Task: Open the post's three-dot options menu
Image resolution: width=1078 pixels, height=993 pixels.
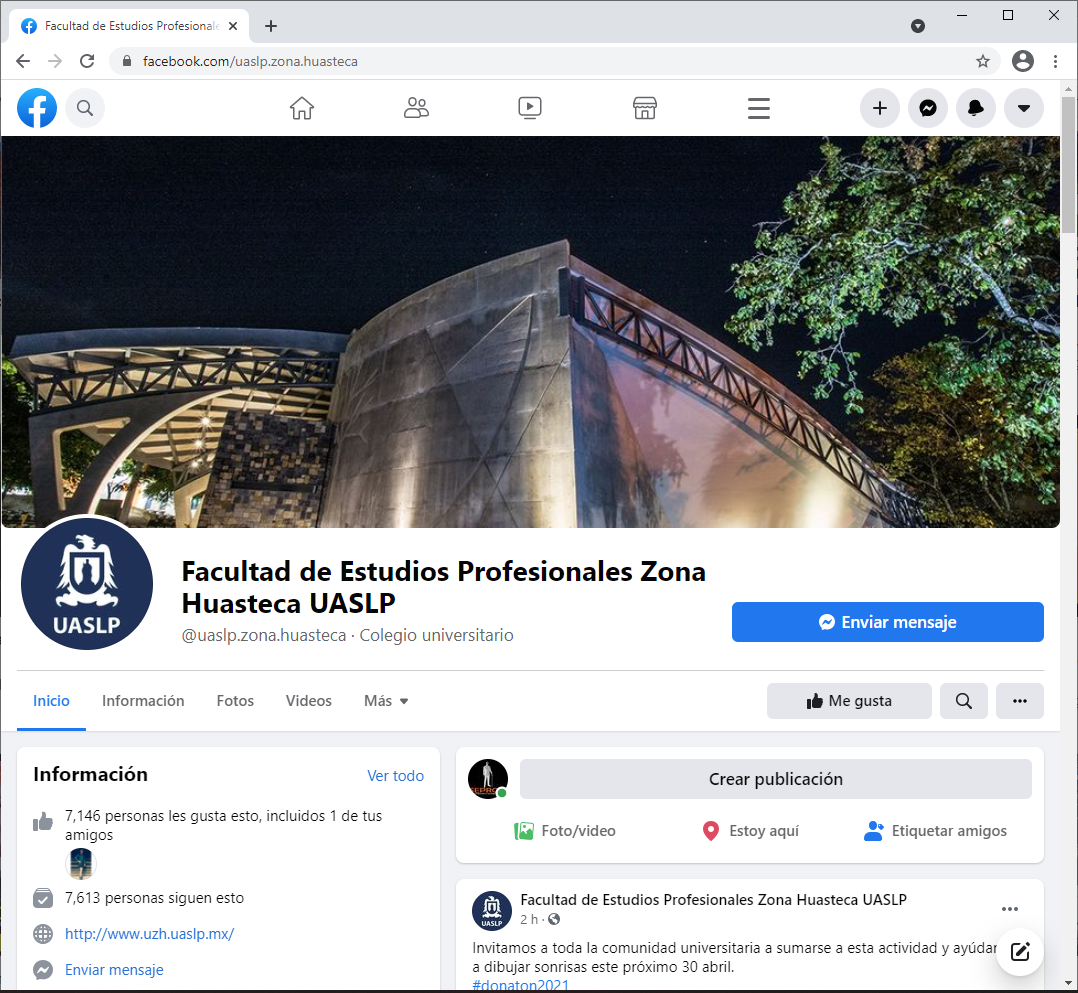Action: coord(1010,909)
